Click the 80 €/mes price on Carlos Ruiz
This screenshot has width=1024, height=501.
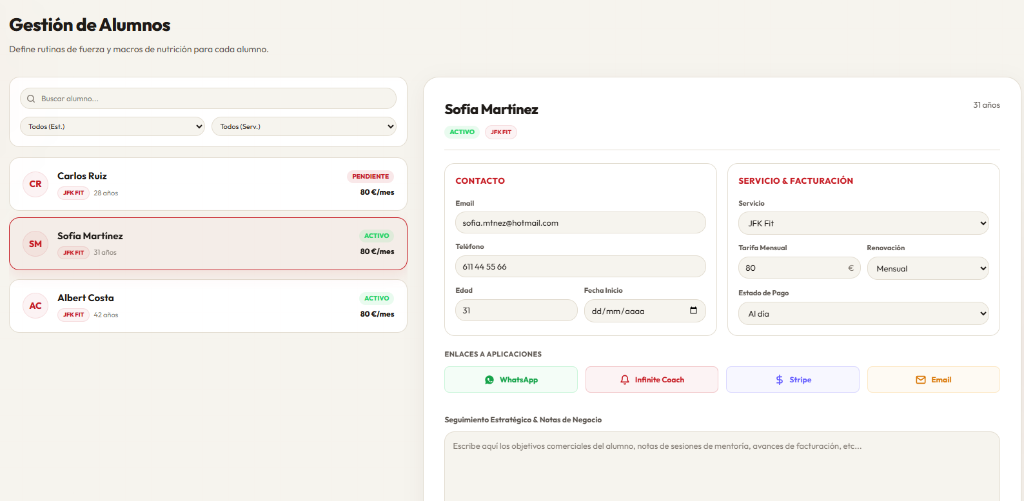click(377, 193)
